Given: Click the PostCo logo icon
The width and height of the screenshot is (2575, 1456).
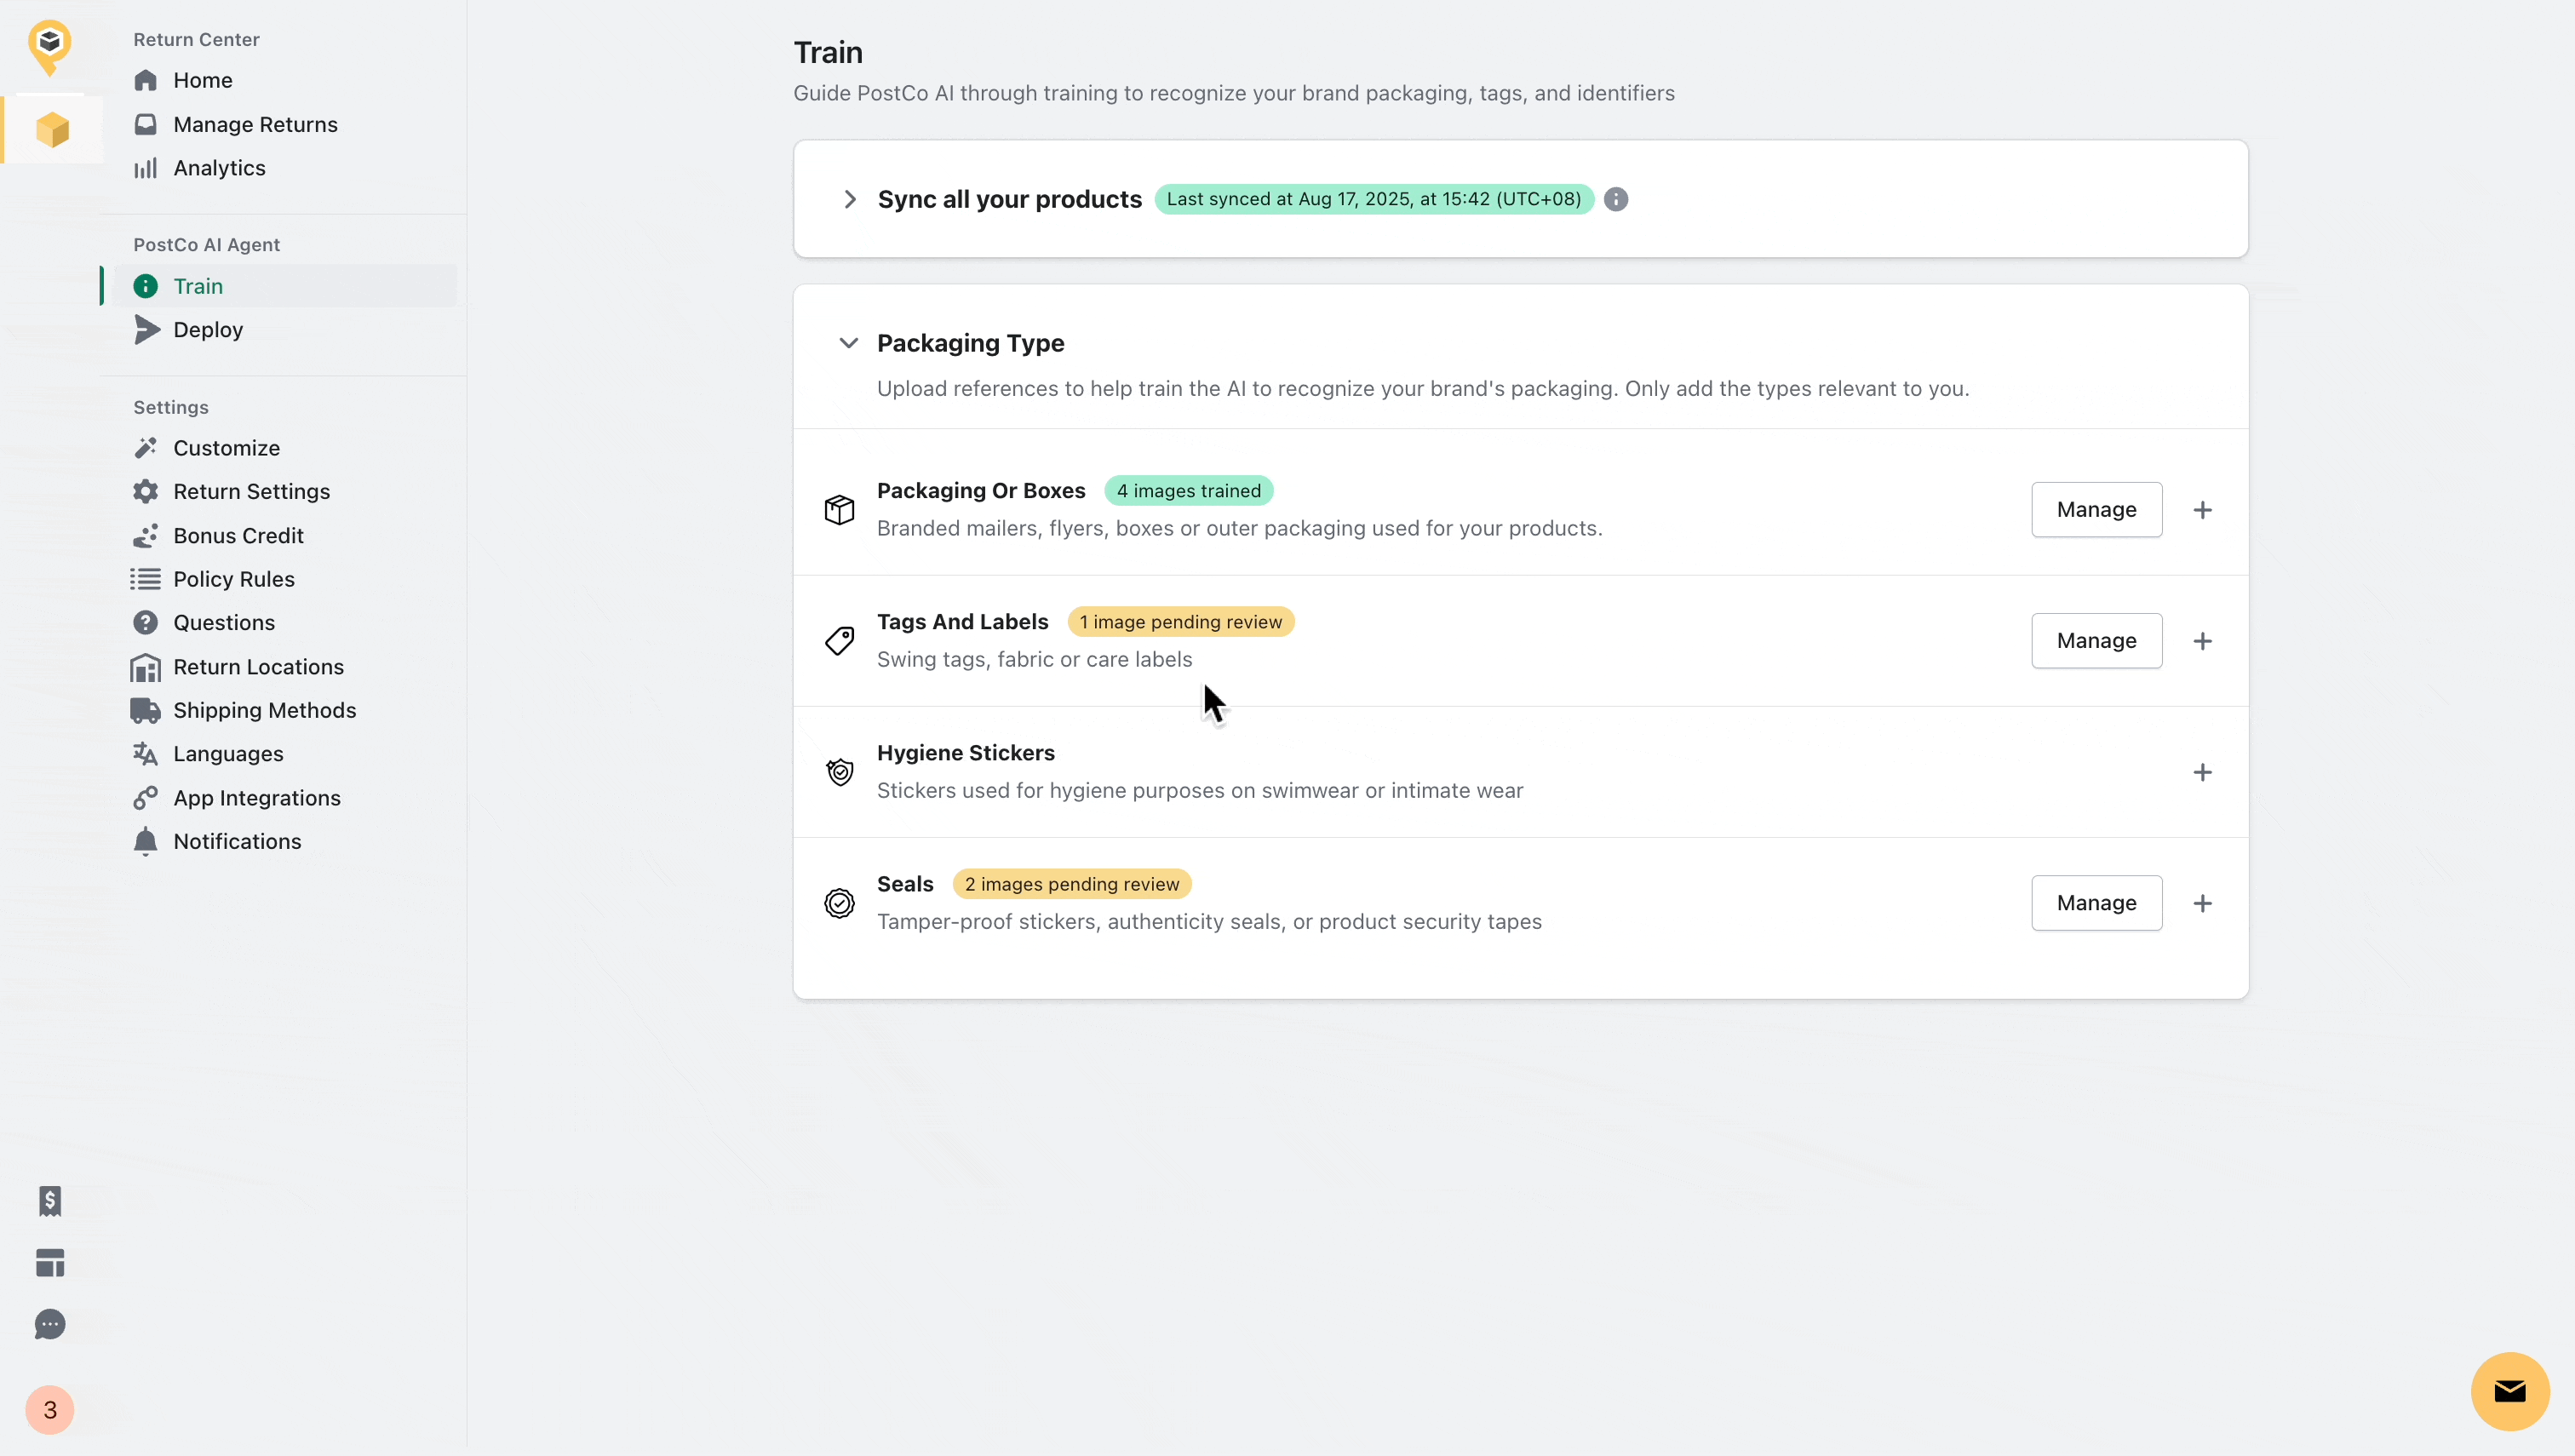Looking at the screenshot, I should 49,46.
